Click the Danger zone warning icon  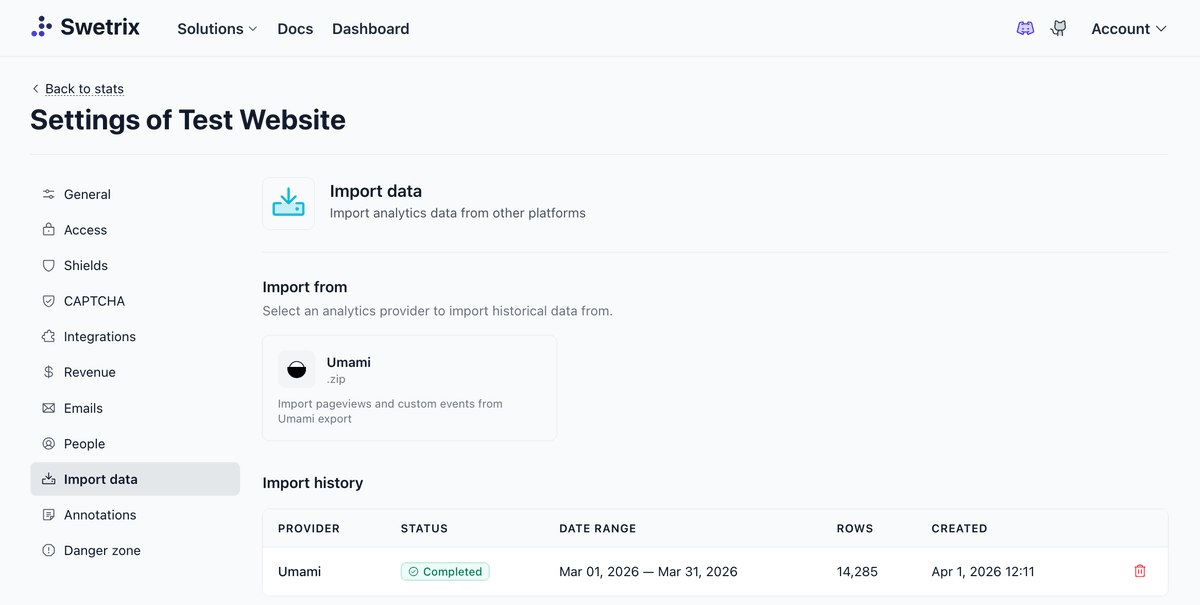(x=48, y=551)
